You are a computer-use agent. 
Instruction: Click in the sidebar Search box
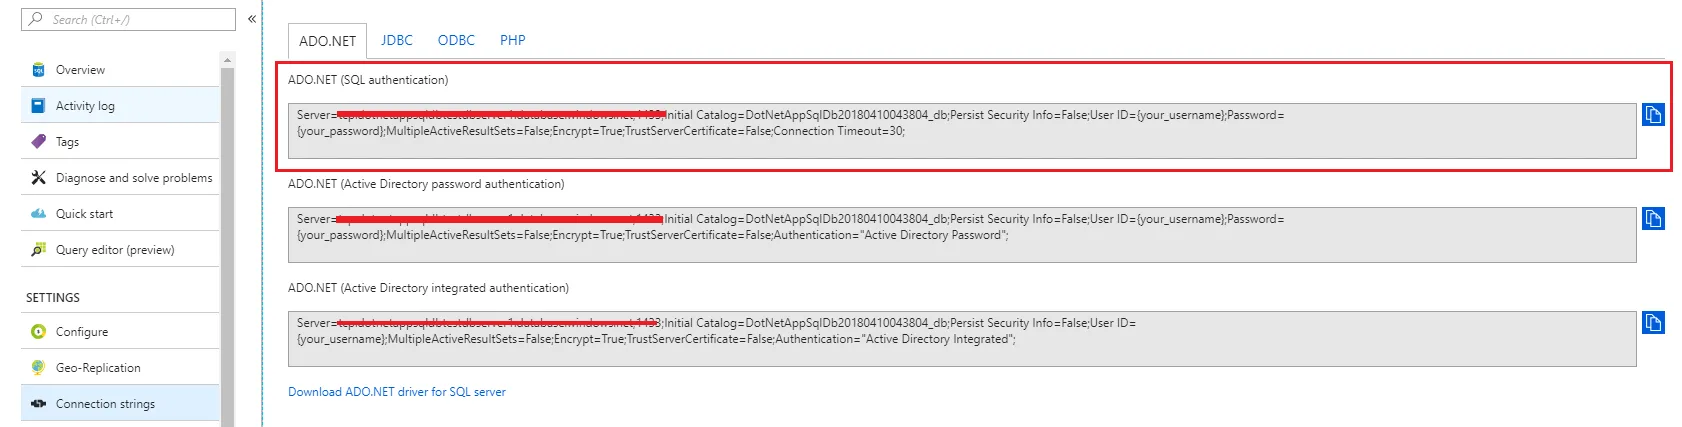pos(128,19)
